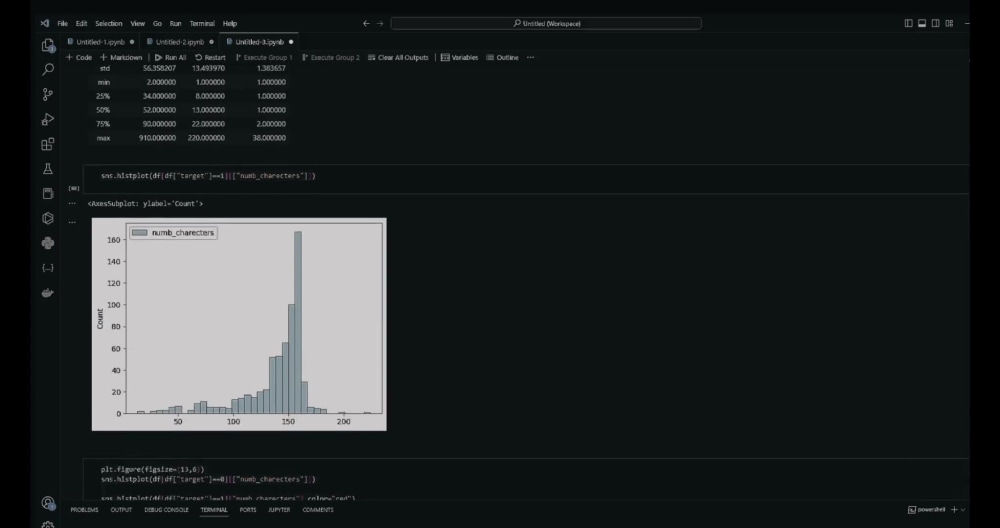Restart the notebook kernel
Image resolution: width=1000 pixels, height=528 pixels.
click(x=210, y=57)
